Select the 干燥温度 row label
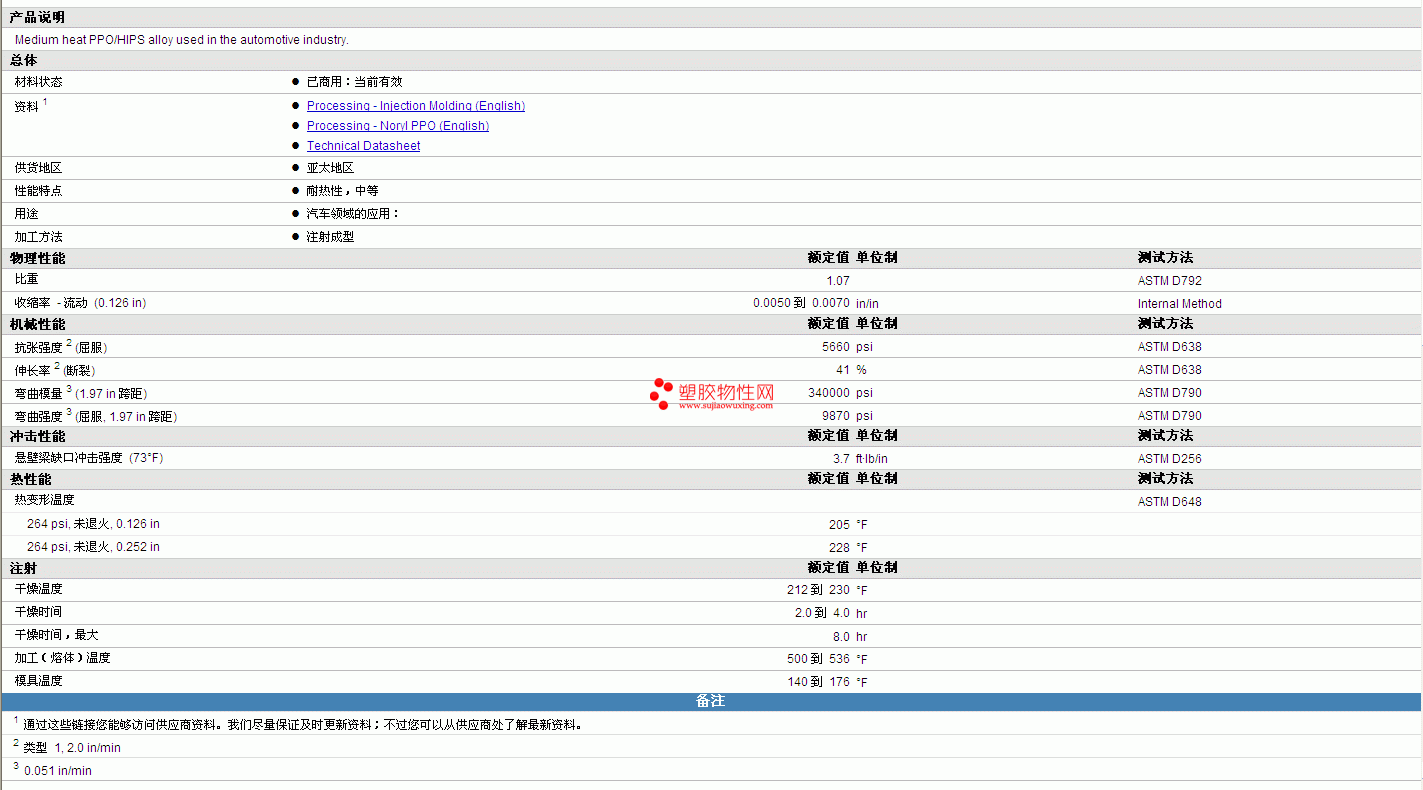This screenshot has height=790, width=1423. tap(38, 589)
